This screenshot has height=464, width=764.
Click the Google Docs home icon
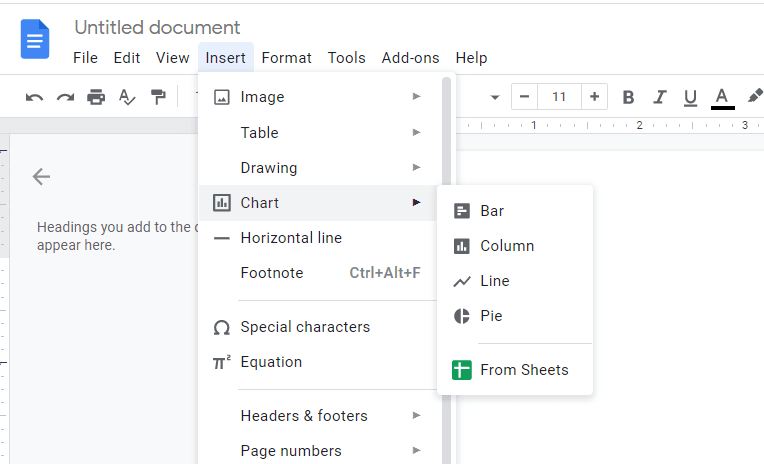click(x=35, y=39)
